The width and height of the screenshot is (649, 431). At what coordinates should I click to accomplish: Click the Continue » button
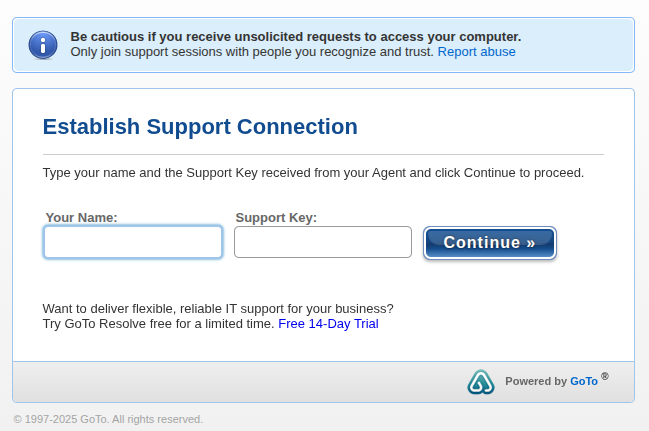click(490, 243)
